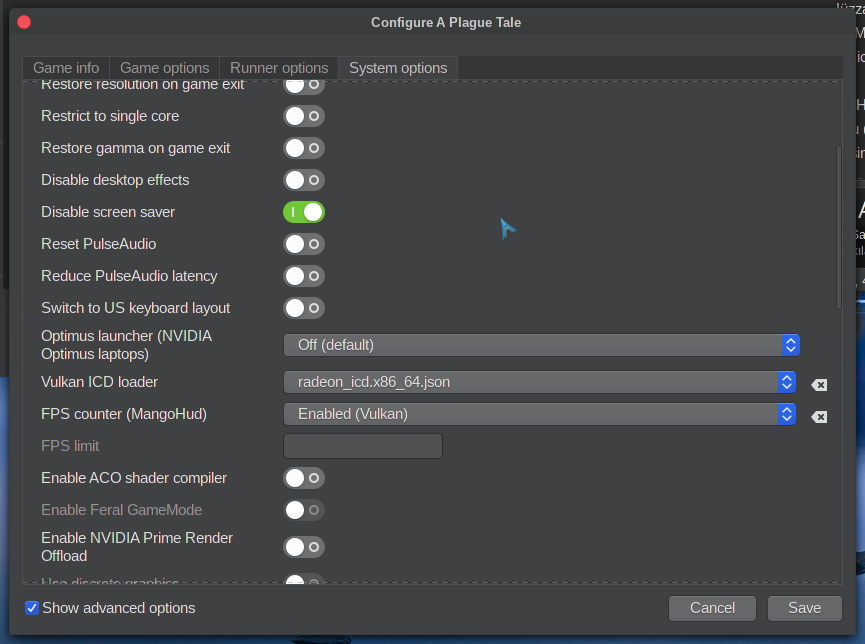The height and width of the screenshot is (644, 865).
Task: Uncheck Show advanced options checkbox
Action: 32,608
